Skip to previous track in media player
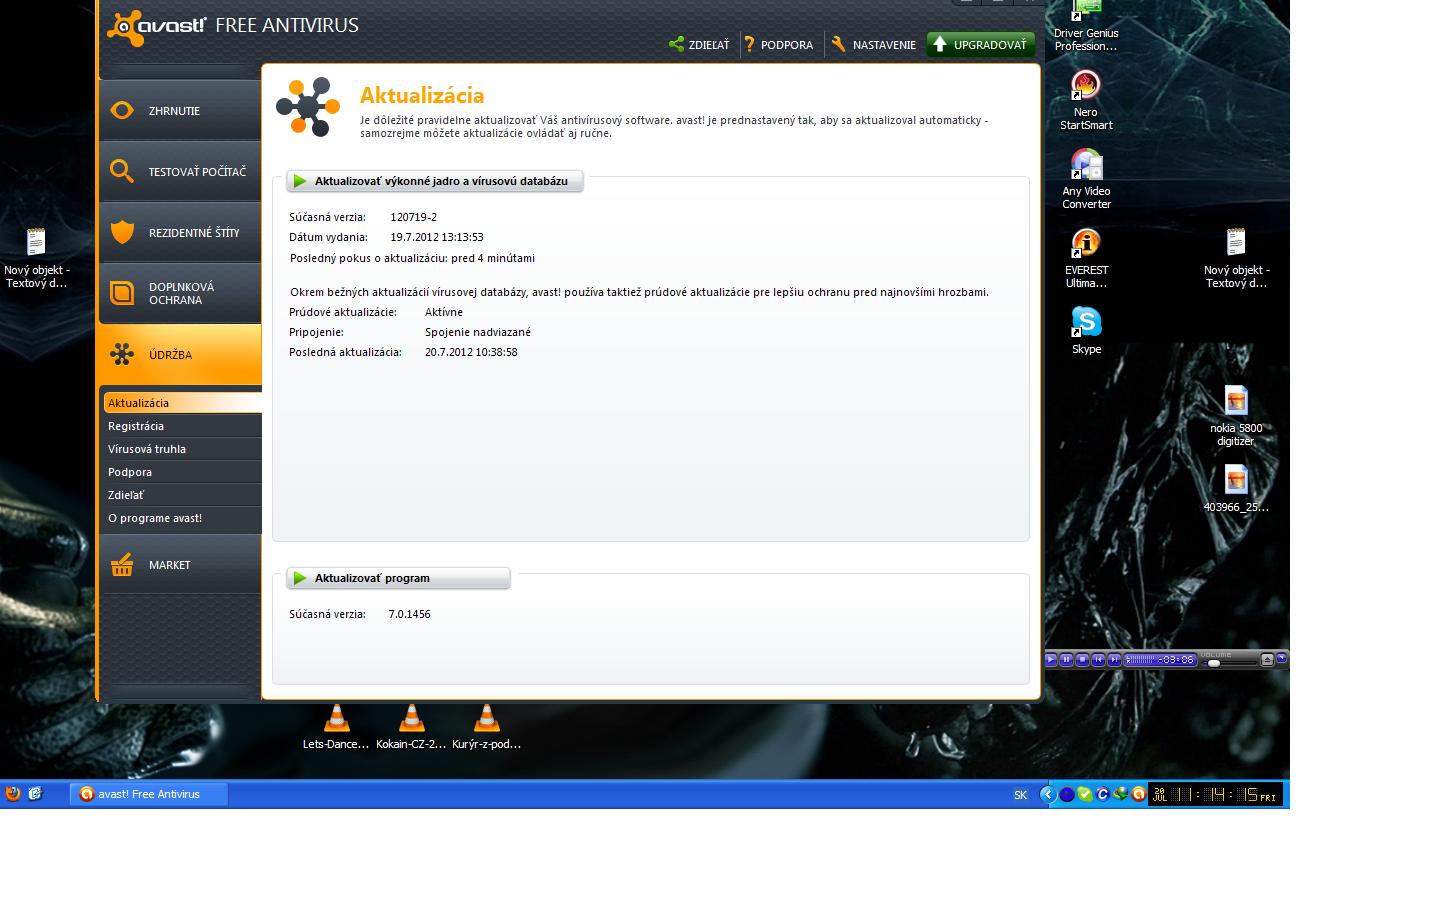Screen dimensions: 1440x900 click(1098, 659)
